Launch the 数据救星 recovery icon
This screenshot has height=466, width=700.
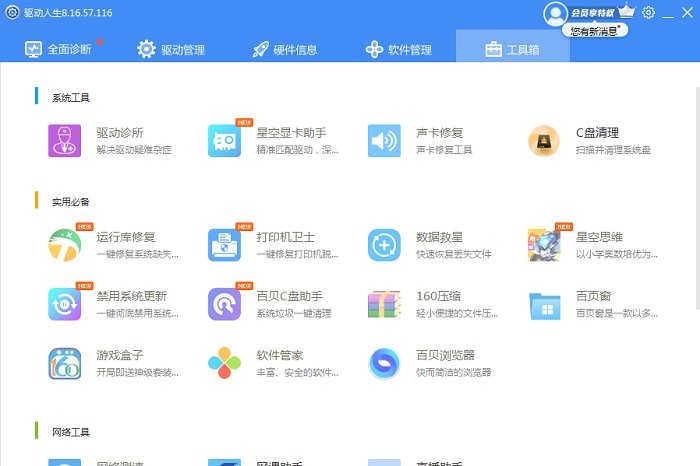(384, 245)
